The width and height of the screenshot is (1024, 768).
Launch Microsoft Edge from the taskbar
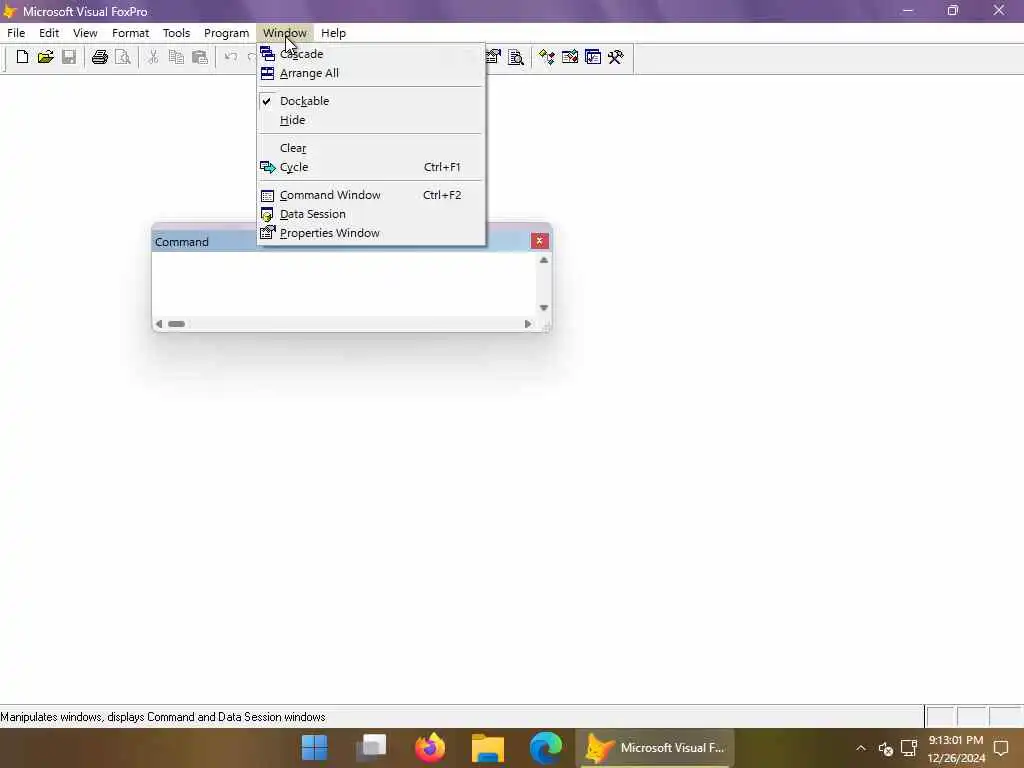point(545,748)
